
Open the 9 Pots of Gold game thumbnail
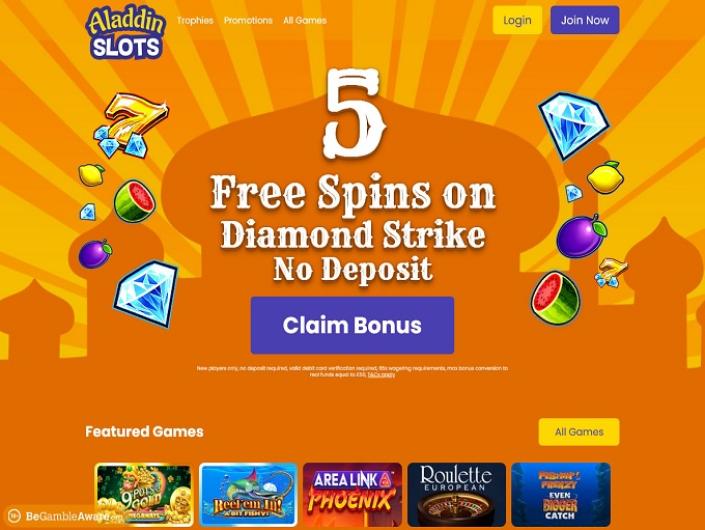[x=144, y=494]
